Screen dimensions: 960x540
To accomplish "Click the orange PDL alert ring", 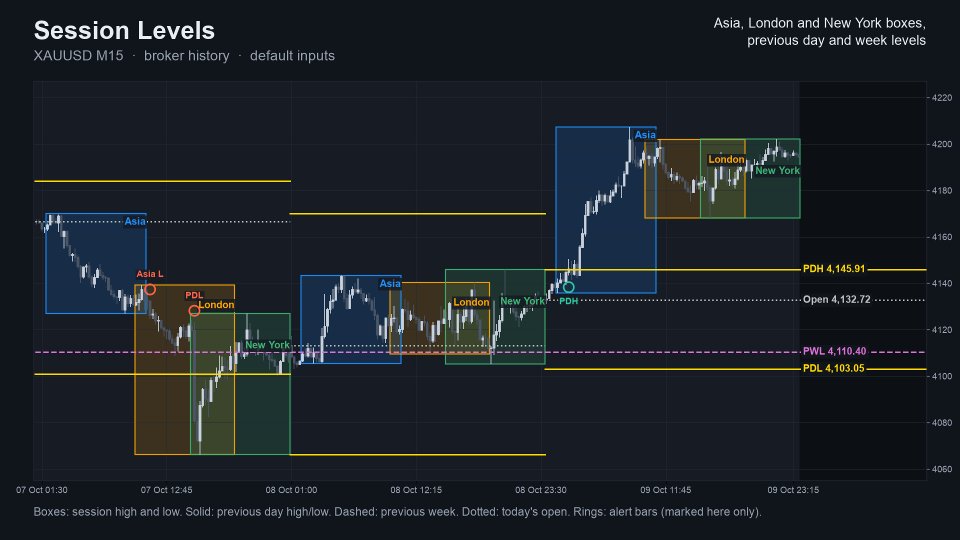I will [x=194, y=311].
